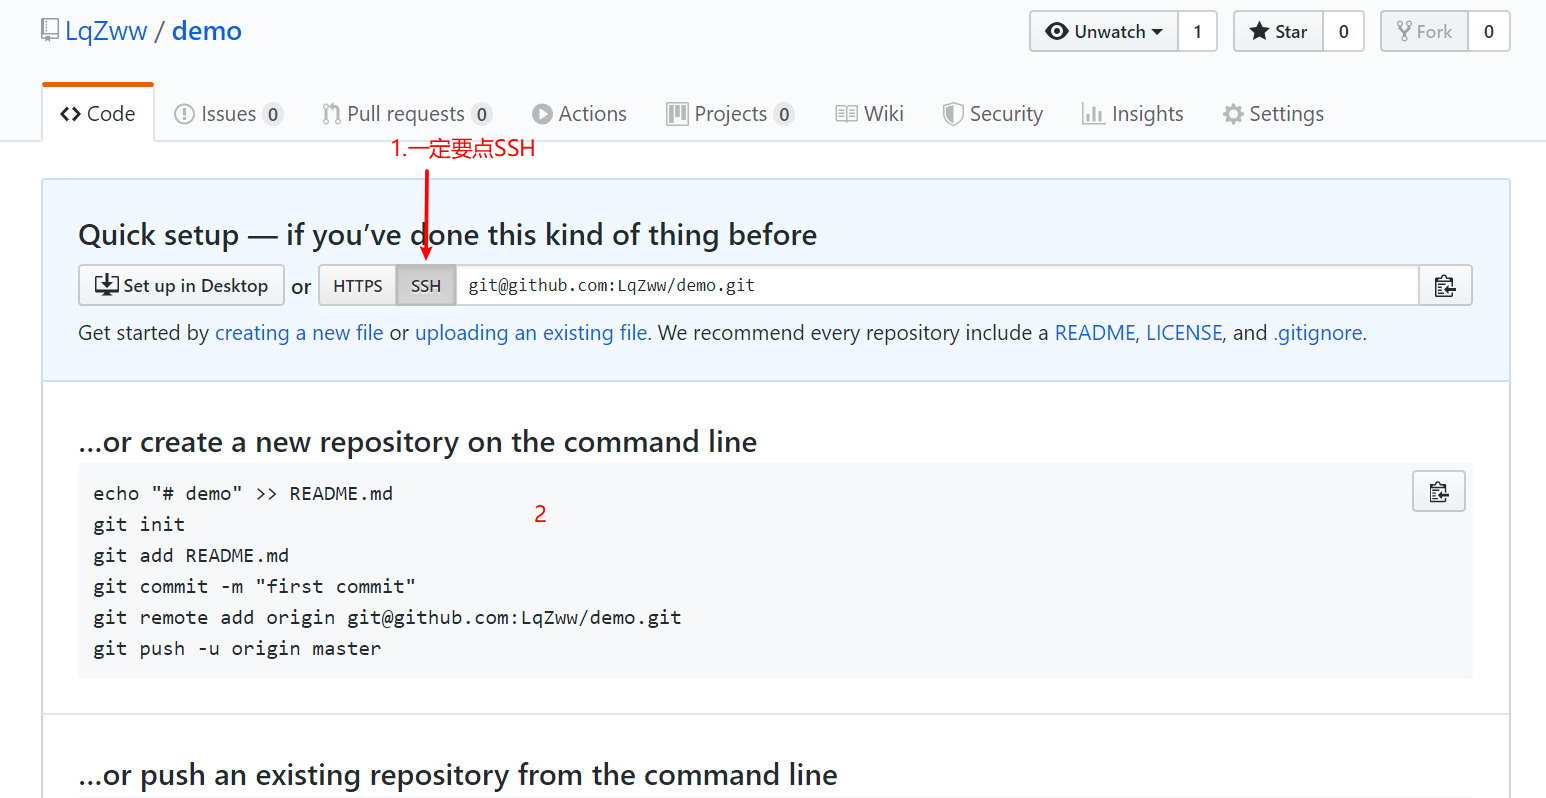The height and width of the screenshot is (798, 1546).
Task: Open the Actions tab
Action: pyautogui.click(x=579, y=114)
